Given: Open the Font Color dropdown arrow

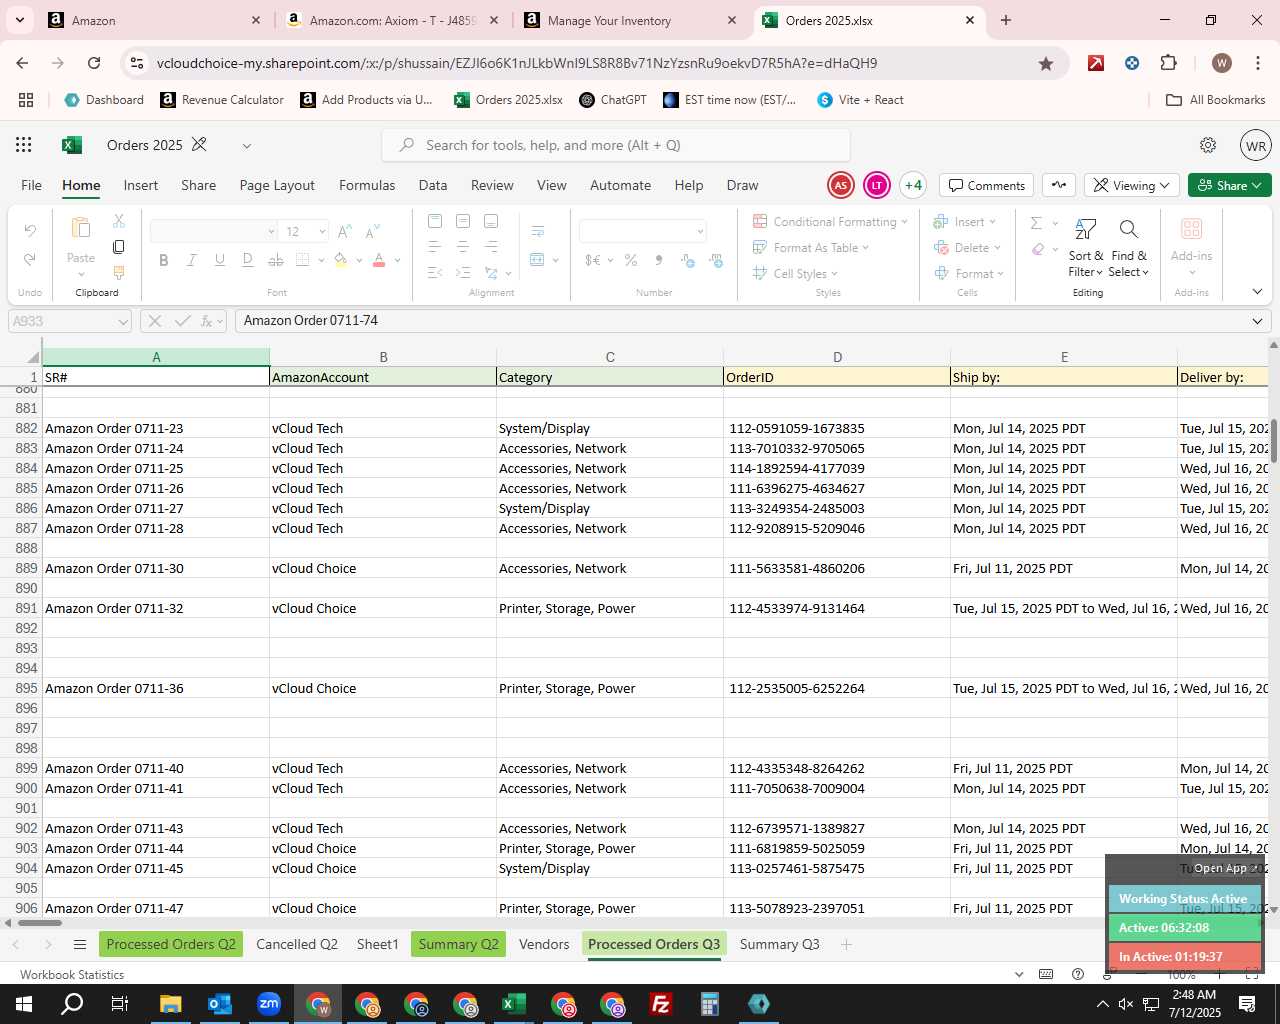Looking at the screenshot, I should [397, 260].
